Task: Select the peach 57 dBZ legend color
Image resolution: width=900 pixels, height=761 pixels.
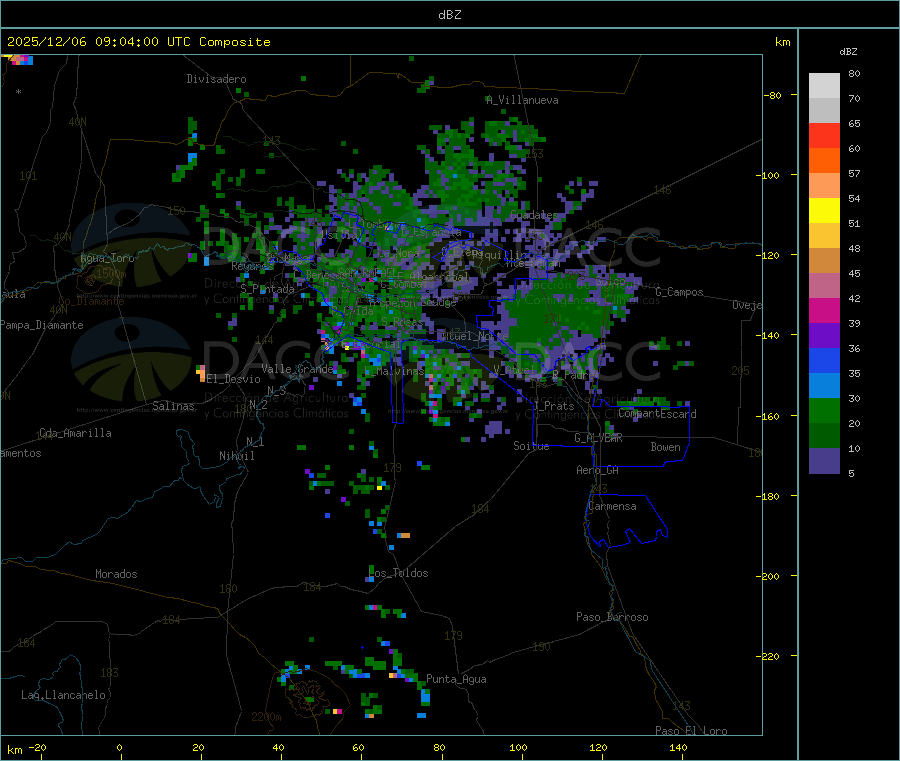Action: [824, 185]
